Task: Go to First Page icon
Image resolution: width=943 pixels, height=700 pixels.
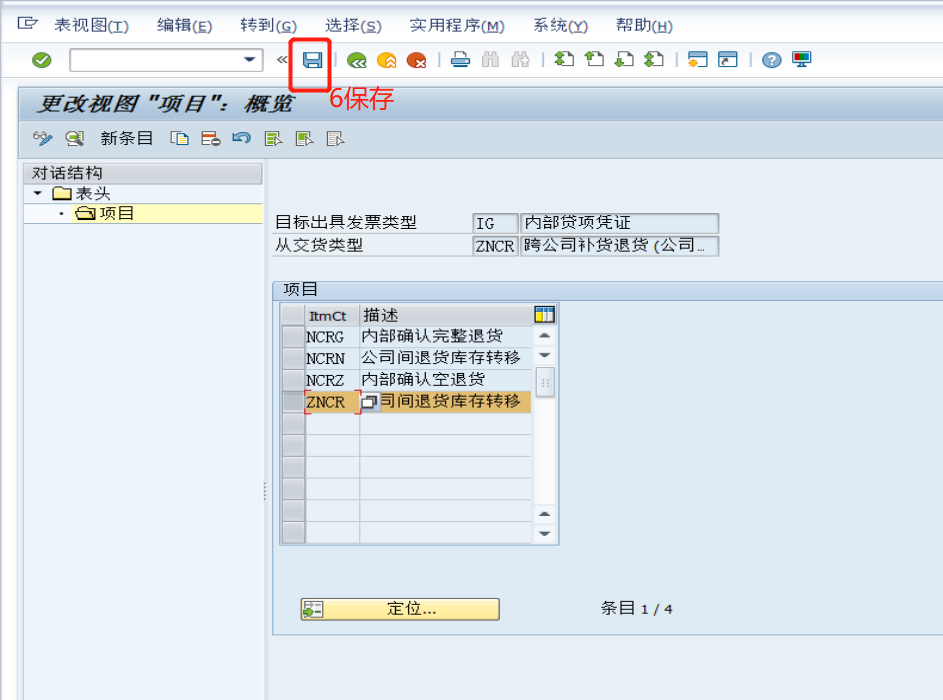Action: [x=564, y=59]
